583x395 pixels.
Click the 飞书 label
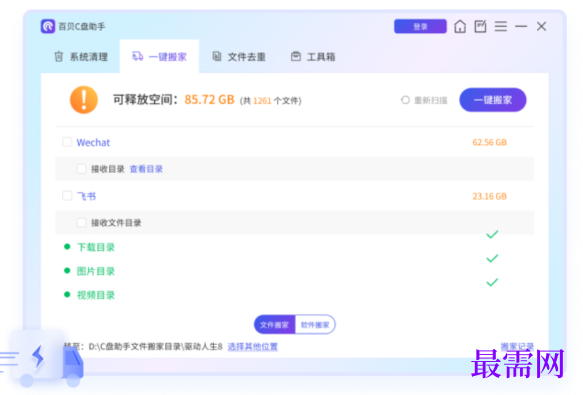coord(86,196)
